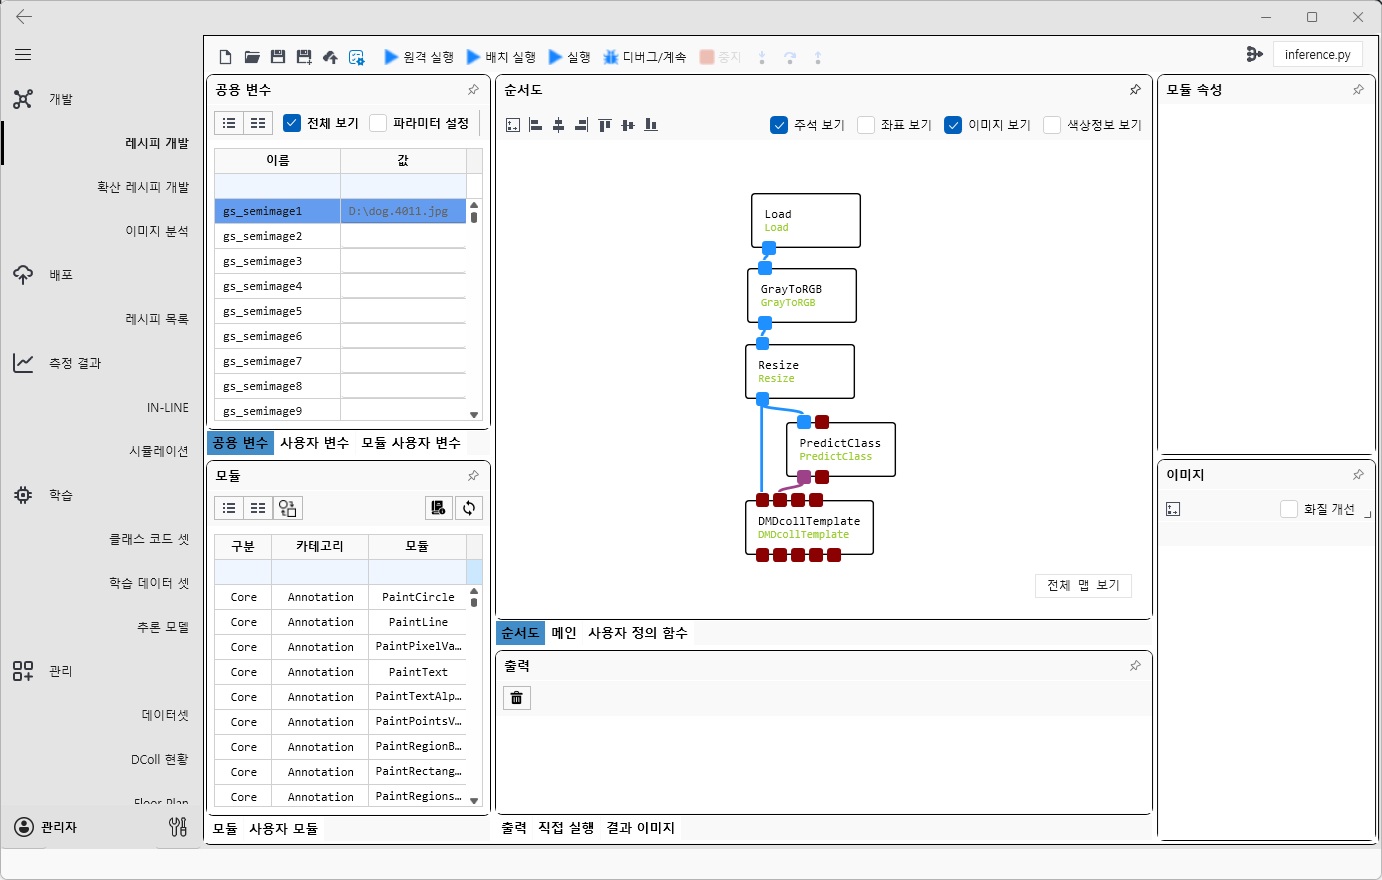This screenshot has height=880, width=1382.
Task: Select the new file icon in toolbar
Action: (x=225, y=57)
